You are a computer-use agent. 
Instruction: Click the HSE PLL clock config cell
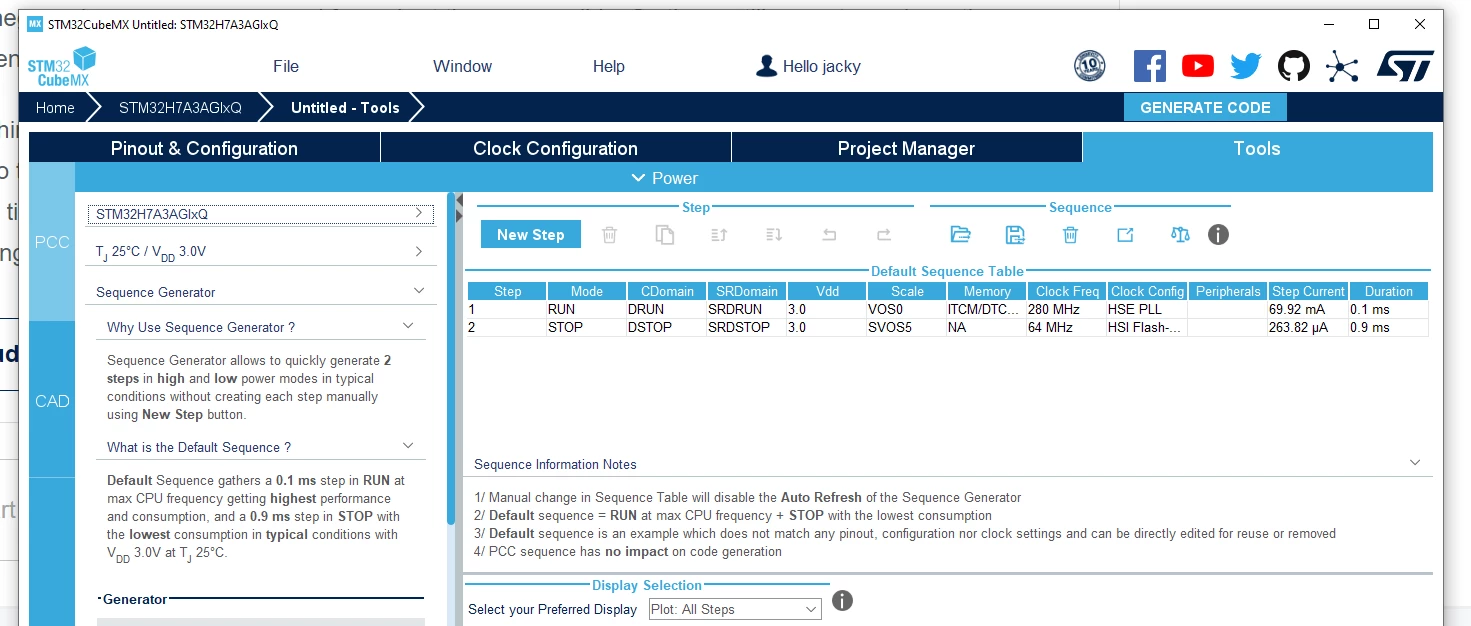[1147, 310]
